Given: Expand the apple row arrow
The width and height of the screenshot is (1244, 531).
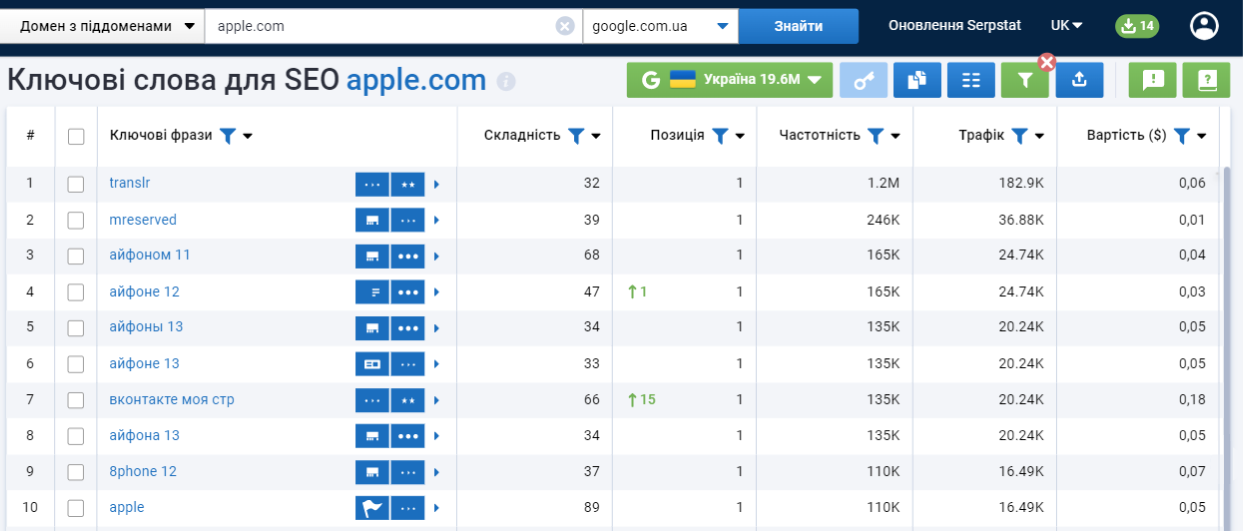Looking at the screenshot, I should coord(437,508).
